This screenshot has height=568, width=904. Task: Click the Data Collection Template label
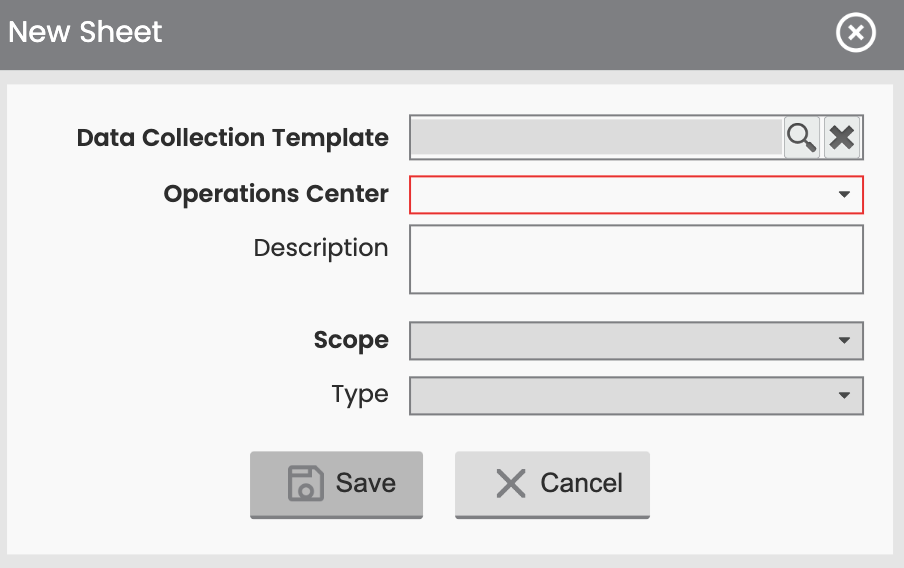pos(232,138)
